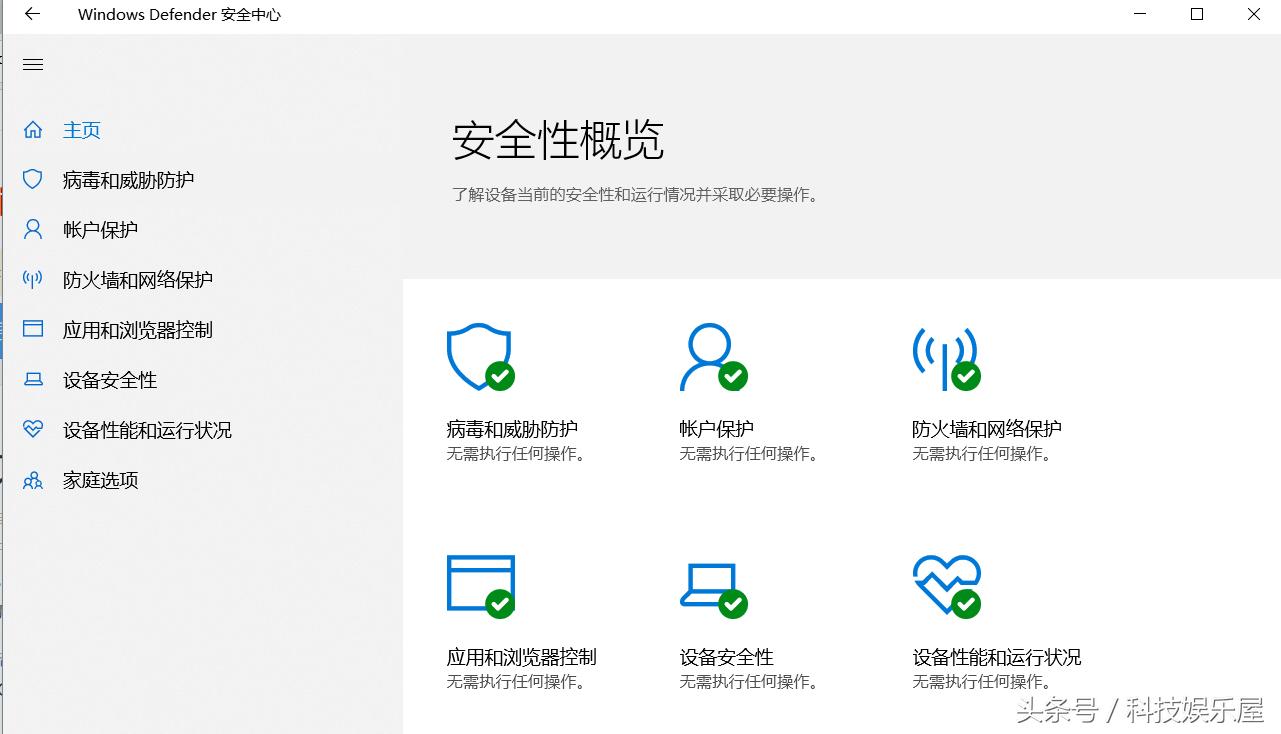Click the 应用和浏览器控制 window icon in sidebar

tap(34, 329)
